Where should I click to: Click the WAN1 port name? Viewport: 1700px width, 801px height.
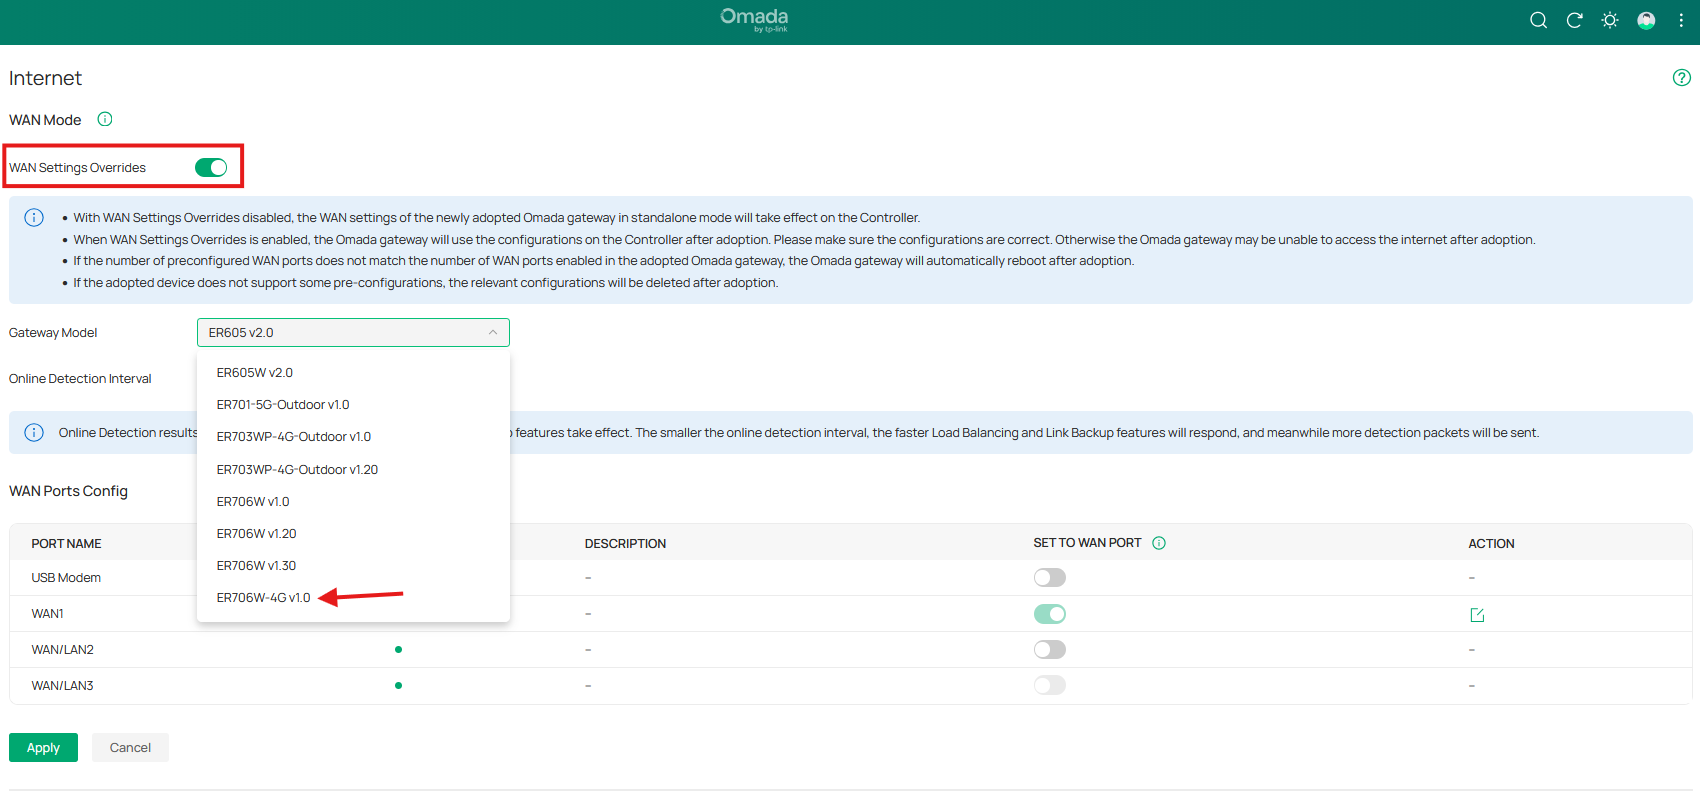click(47, 614)
